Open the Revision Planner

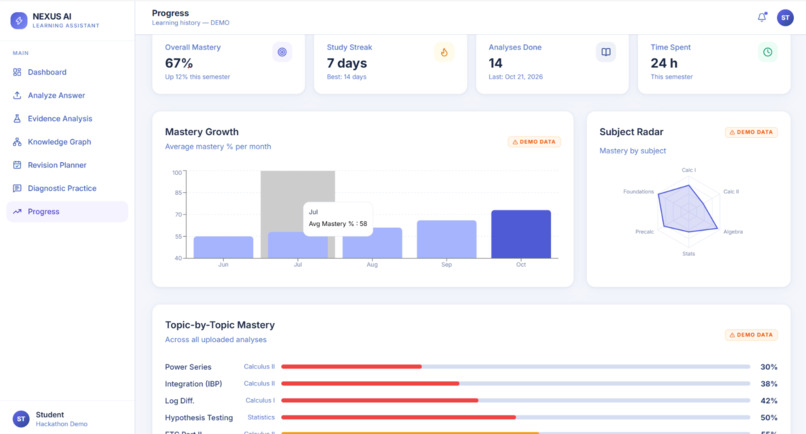pyautogui.click(x=67, y=165)
